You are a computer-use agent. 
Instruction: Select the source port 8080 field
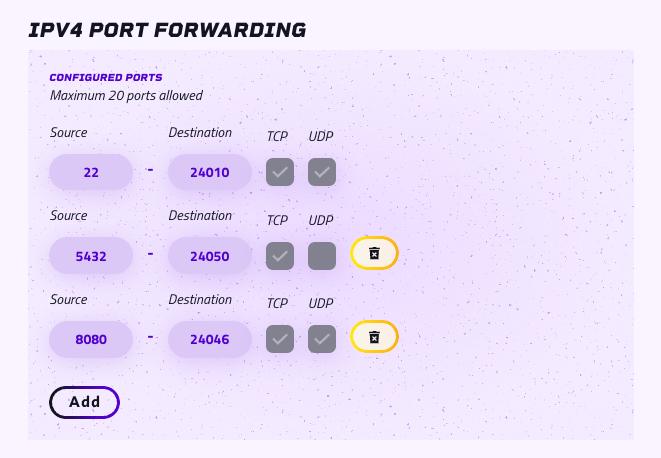tap(91, 339)
